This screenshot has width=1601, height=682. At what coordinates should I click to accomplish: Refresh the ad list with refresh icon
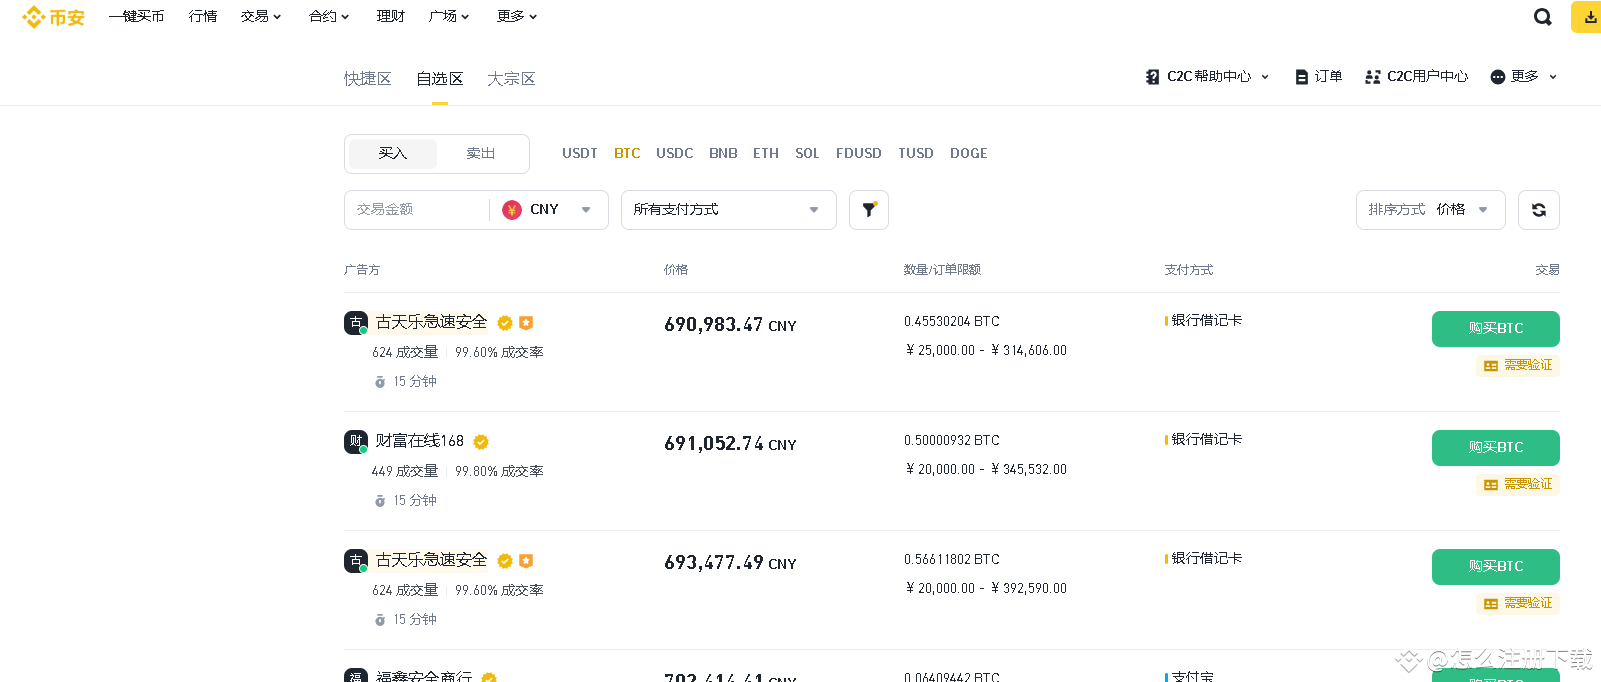(x=1539, y=210)
